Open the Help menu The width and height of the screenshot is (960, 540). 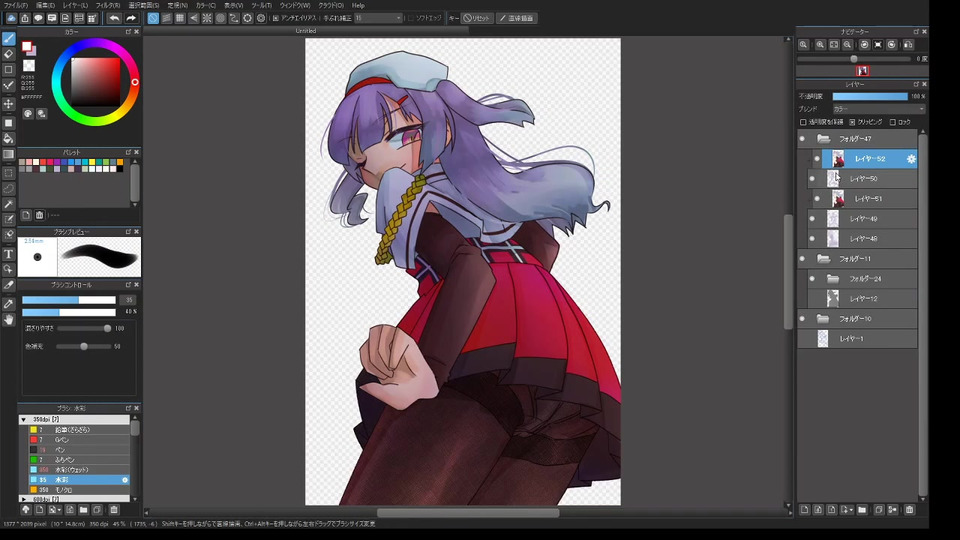coord(358,5)
